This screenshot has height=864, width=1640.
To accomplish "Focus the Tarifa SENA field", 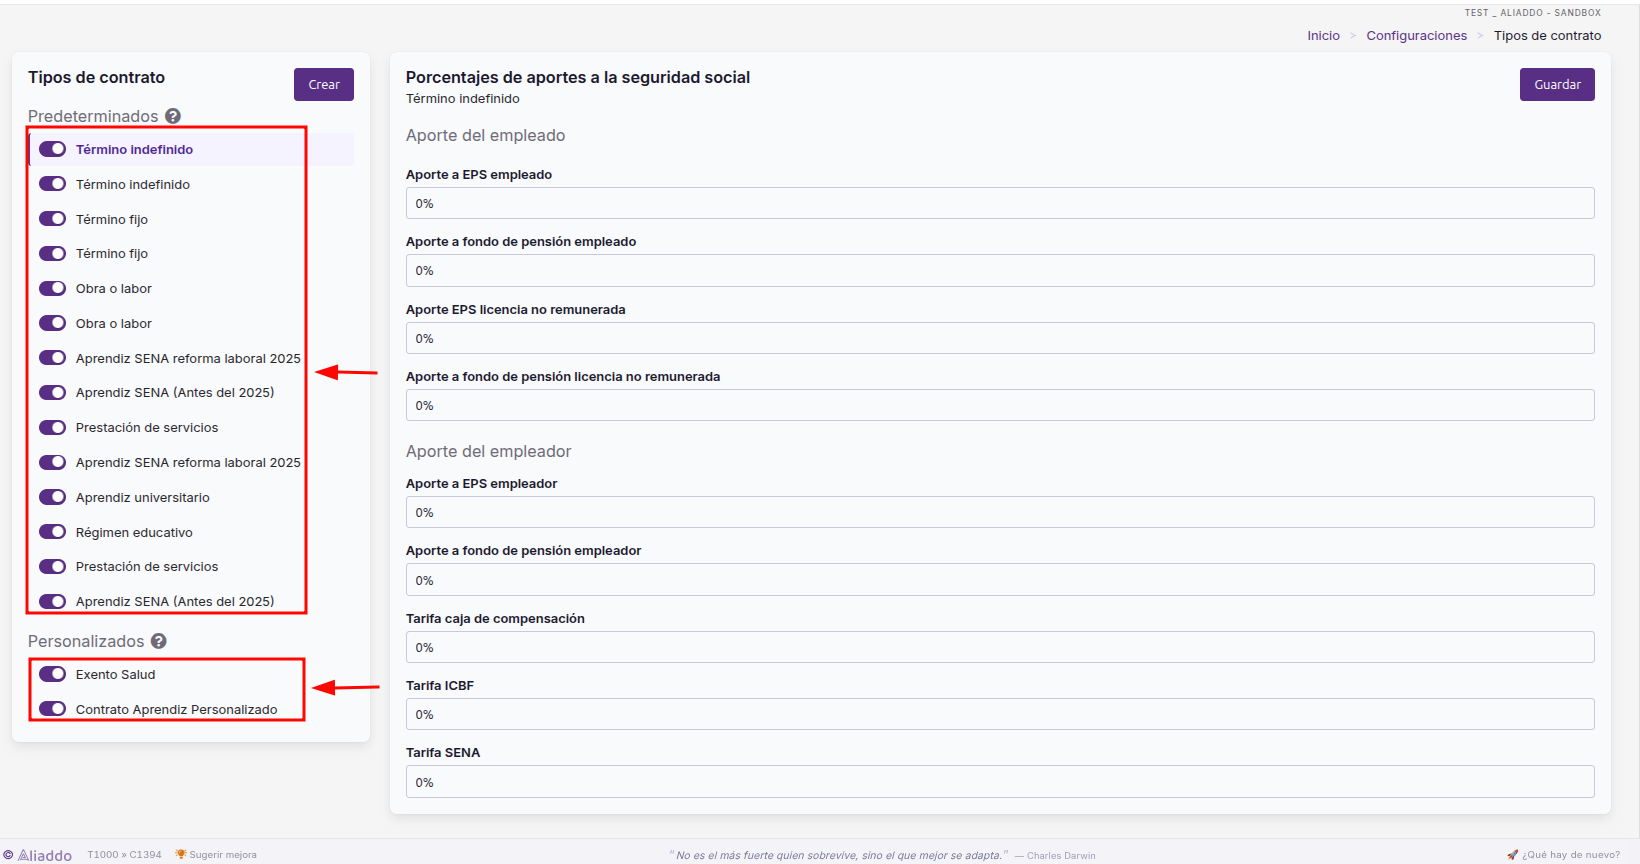I will pos(1000,782).
